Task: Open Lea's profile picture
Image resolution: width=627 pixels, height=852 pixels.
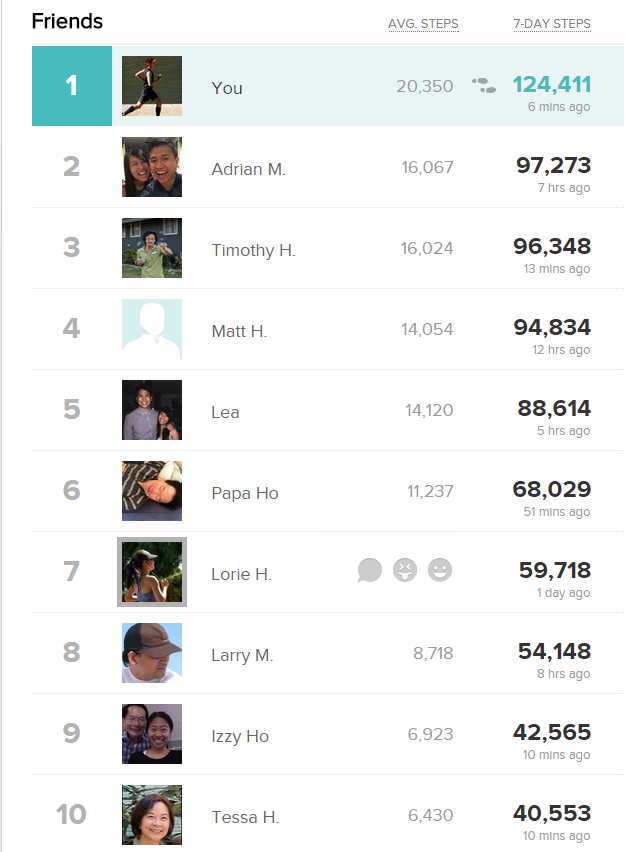Action: pyautogui.click(x=152, y=410)
